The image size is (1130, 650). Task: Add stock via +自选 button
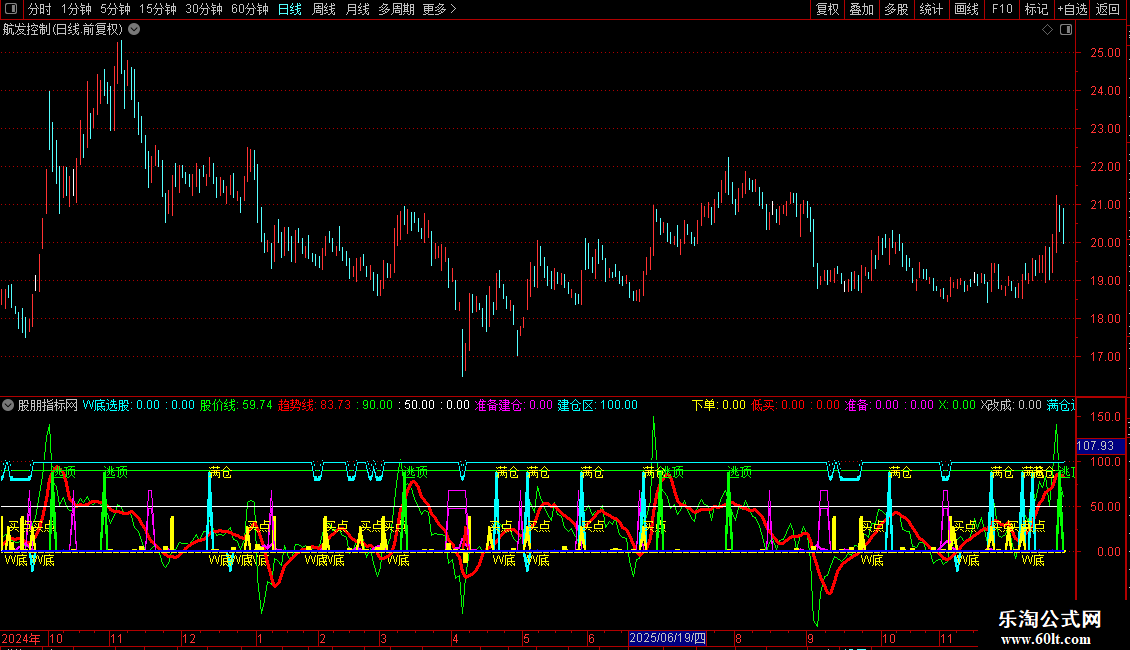tap(1071, 10)
